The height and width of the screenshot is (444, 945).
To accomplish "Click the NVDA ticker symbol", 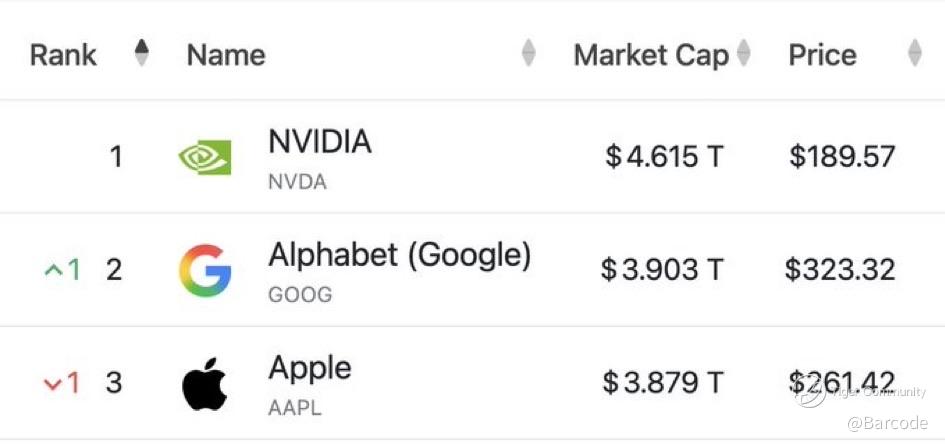I will tap(297, 182).
